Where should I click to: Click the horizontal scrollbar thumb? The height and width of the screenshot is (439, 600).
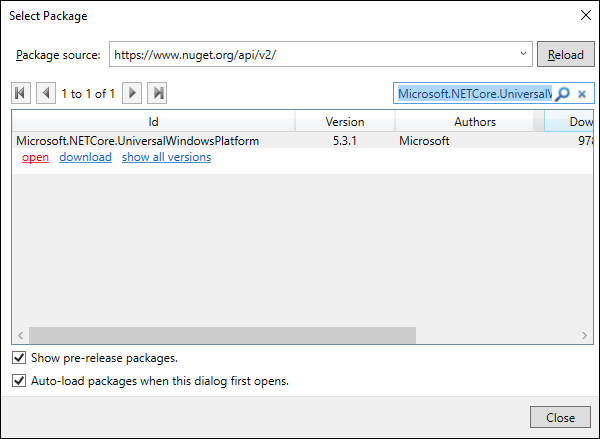[222, 335]
